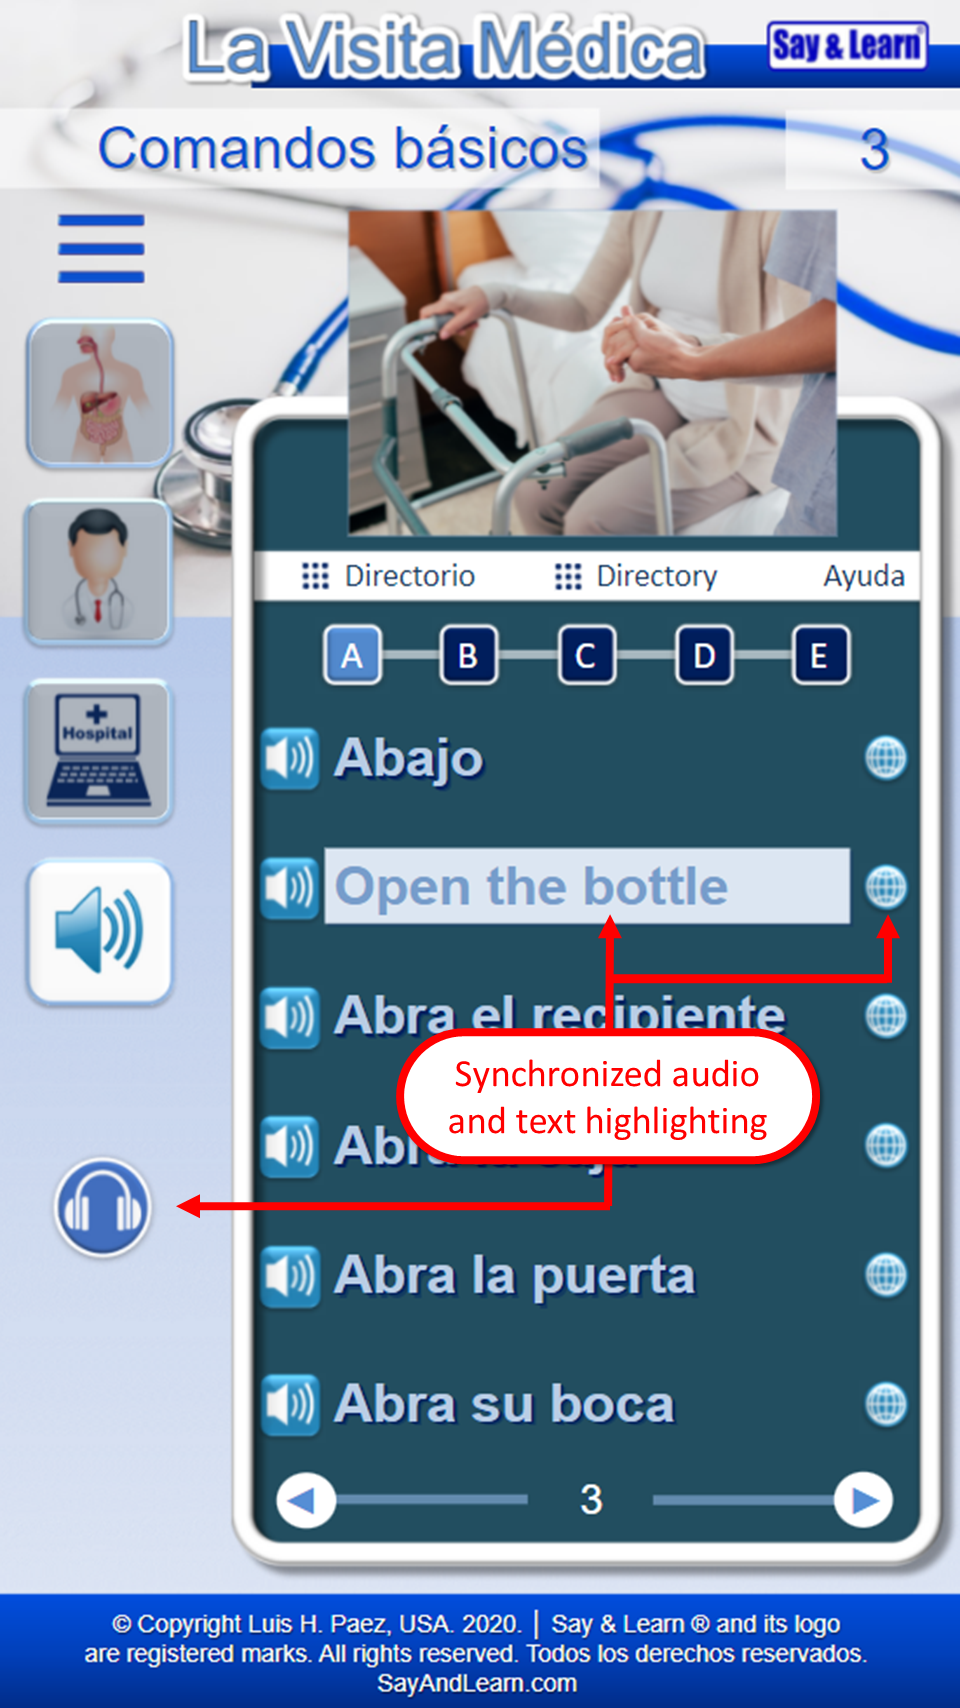Image resolution: width=960 pixels, height=1708 pixels.
Task: Switch to section B tab
Action: (x=468, y=656)
